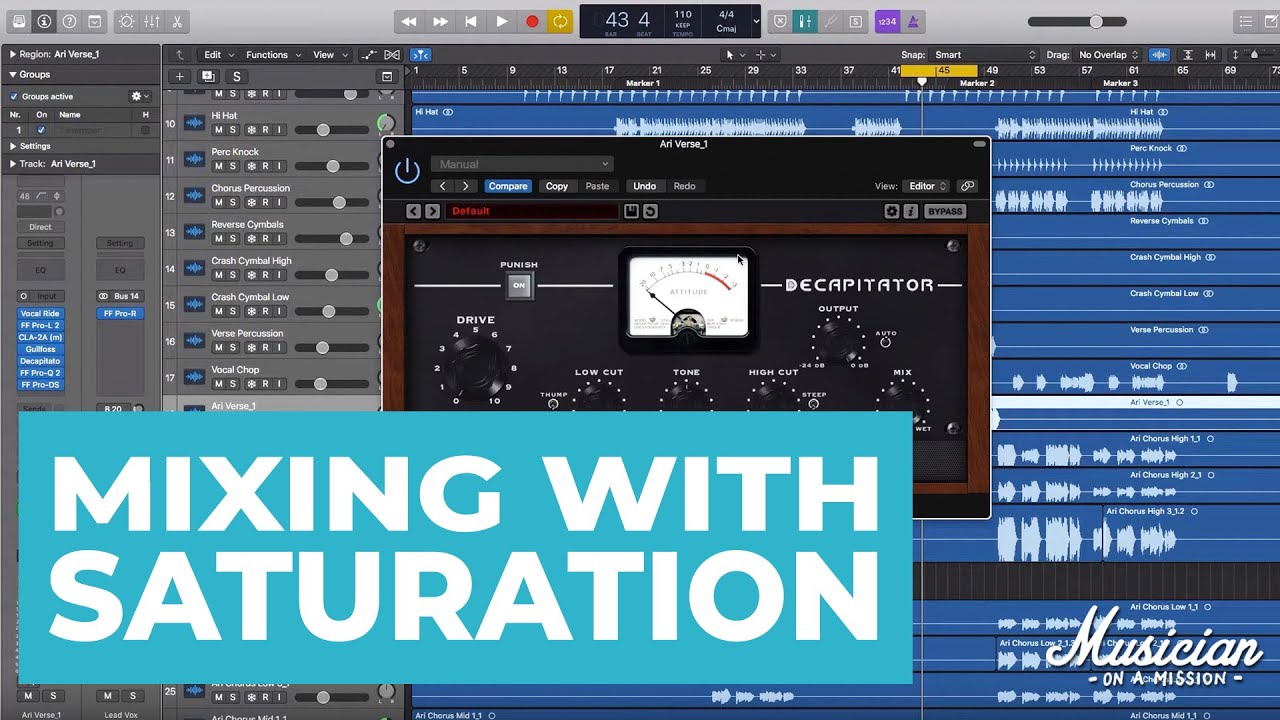Open Decapitator gear settings icon

pos(892,211)
